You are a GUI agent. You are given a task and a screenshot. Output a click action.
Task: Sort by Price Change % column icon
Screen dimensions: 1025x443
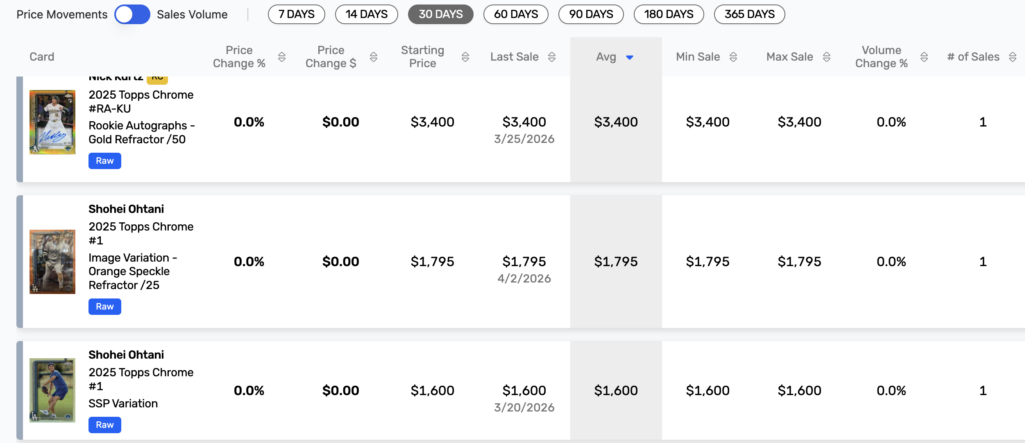tap(282, 57)
